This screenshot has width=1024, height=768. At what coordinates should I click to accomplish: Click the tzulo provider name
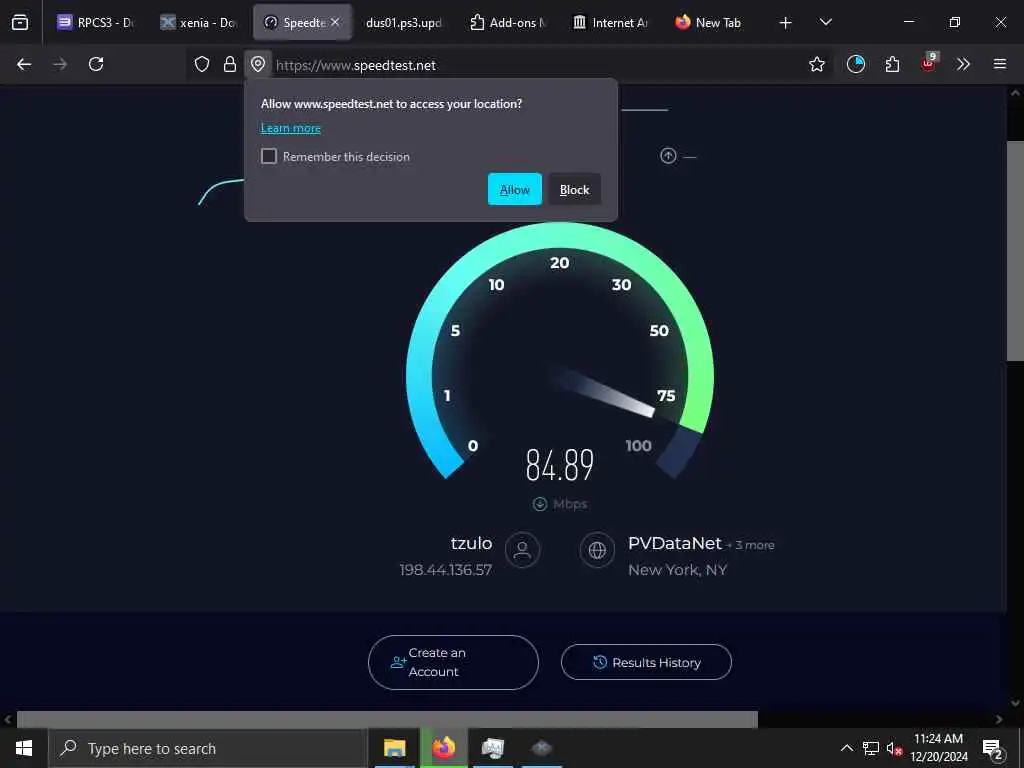pos(472,543)
